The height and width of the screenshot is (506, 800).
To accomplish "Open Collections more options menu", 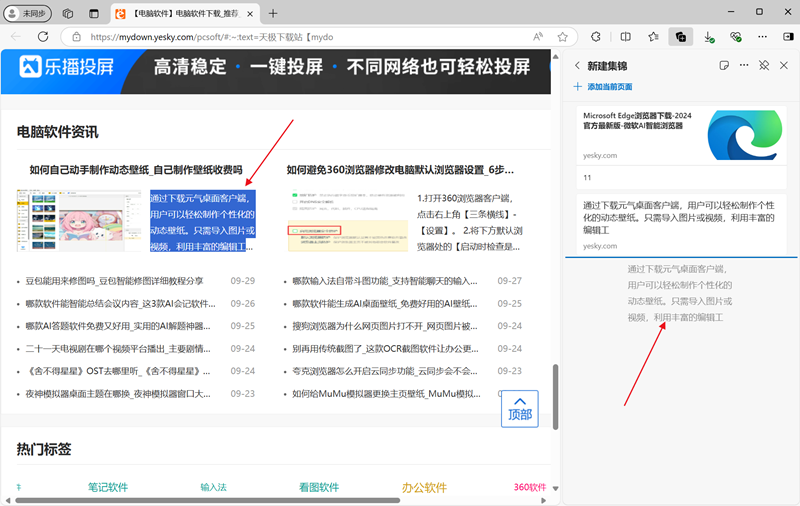I will 743,65.
